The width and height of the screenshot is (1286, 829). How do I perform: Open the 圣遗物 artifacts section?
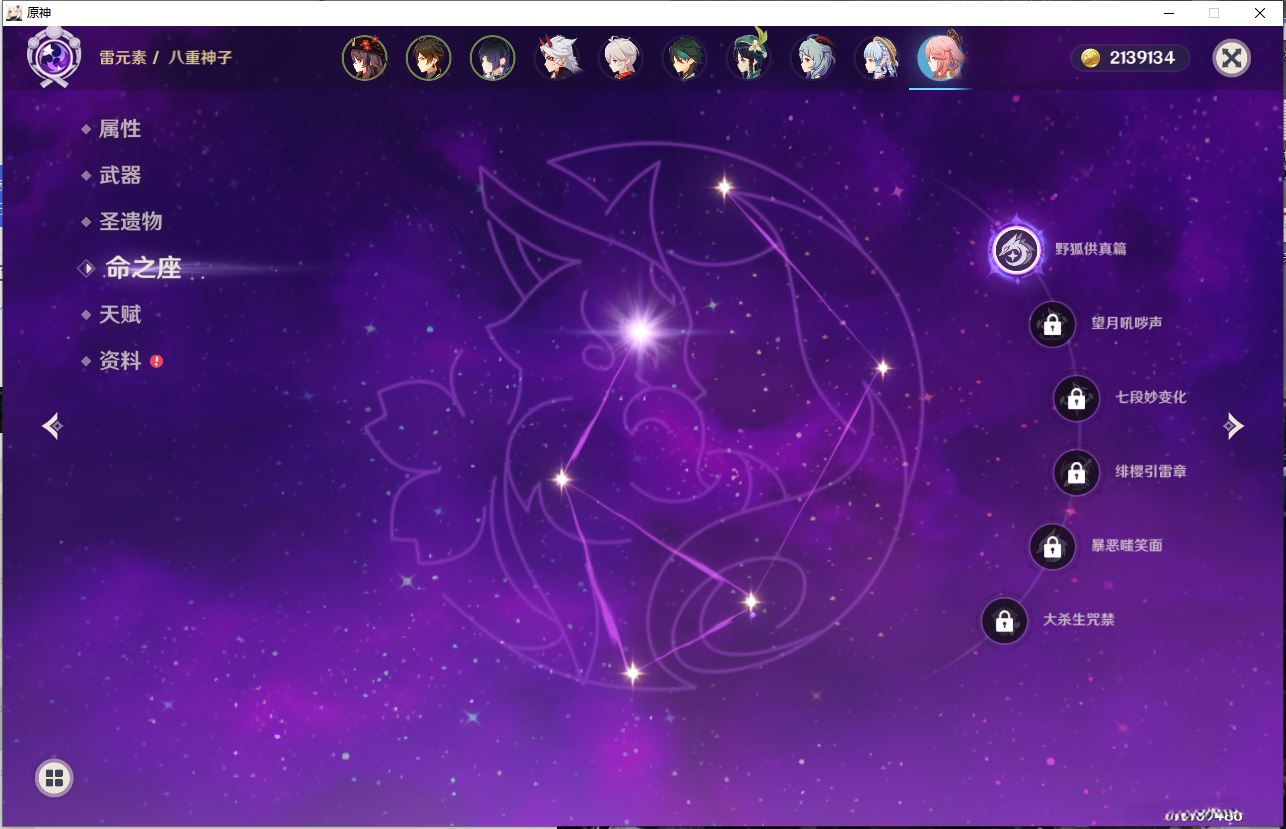point(131,221)
